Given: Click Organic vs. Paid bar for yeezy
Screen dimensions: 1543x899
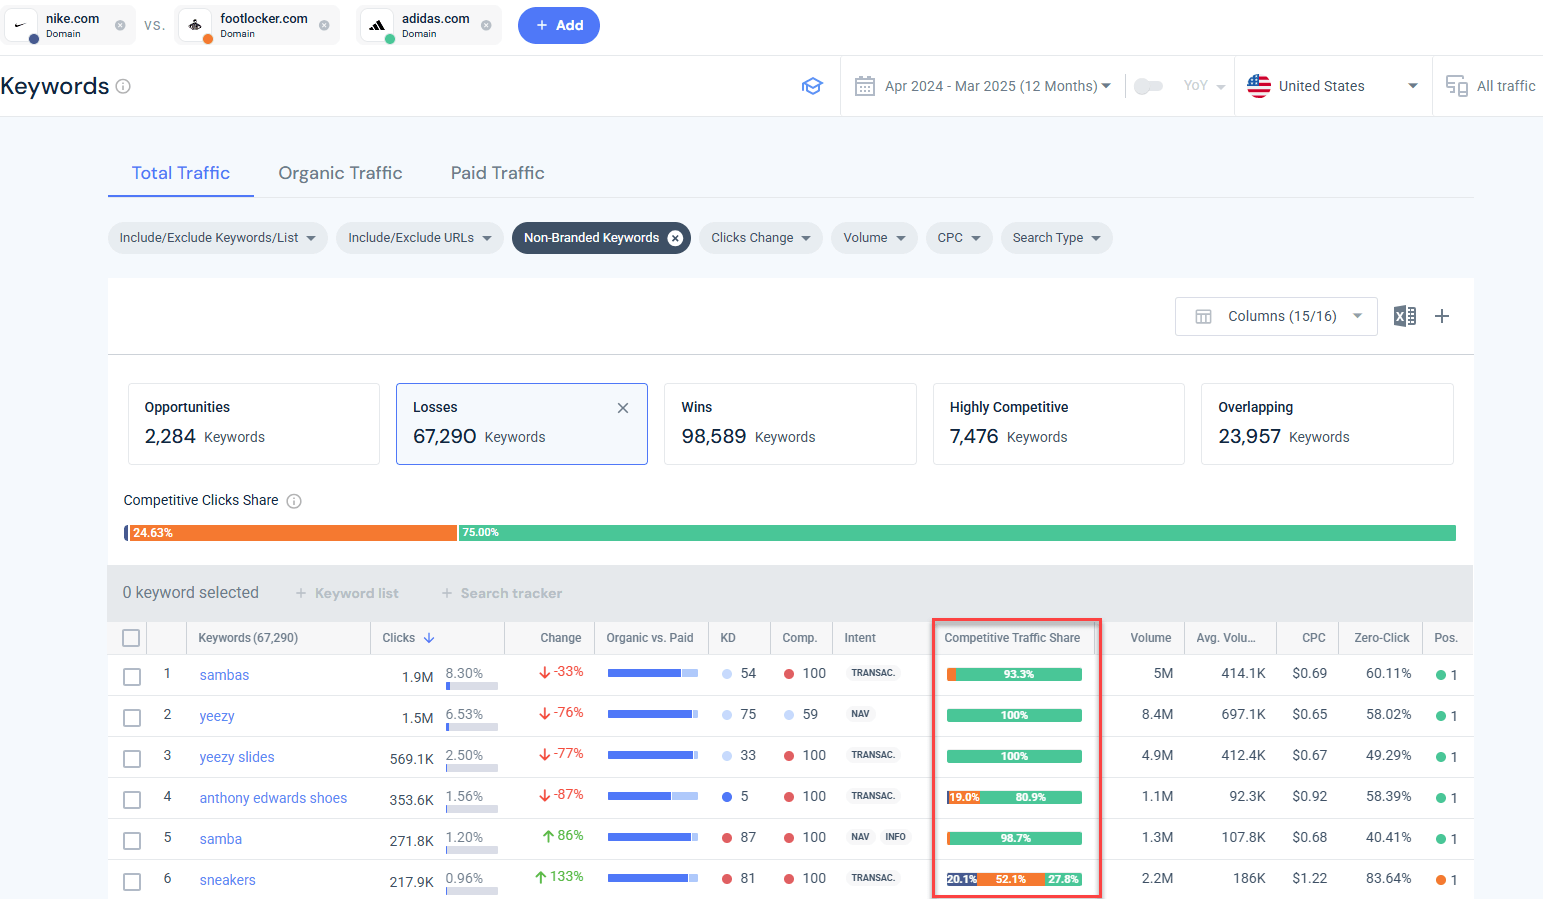Looking at the screenshot, I should pos(652,714).
